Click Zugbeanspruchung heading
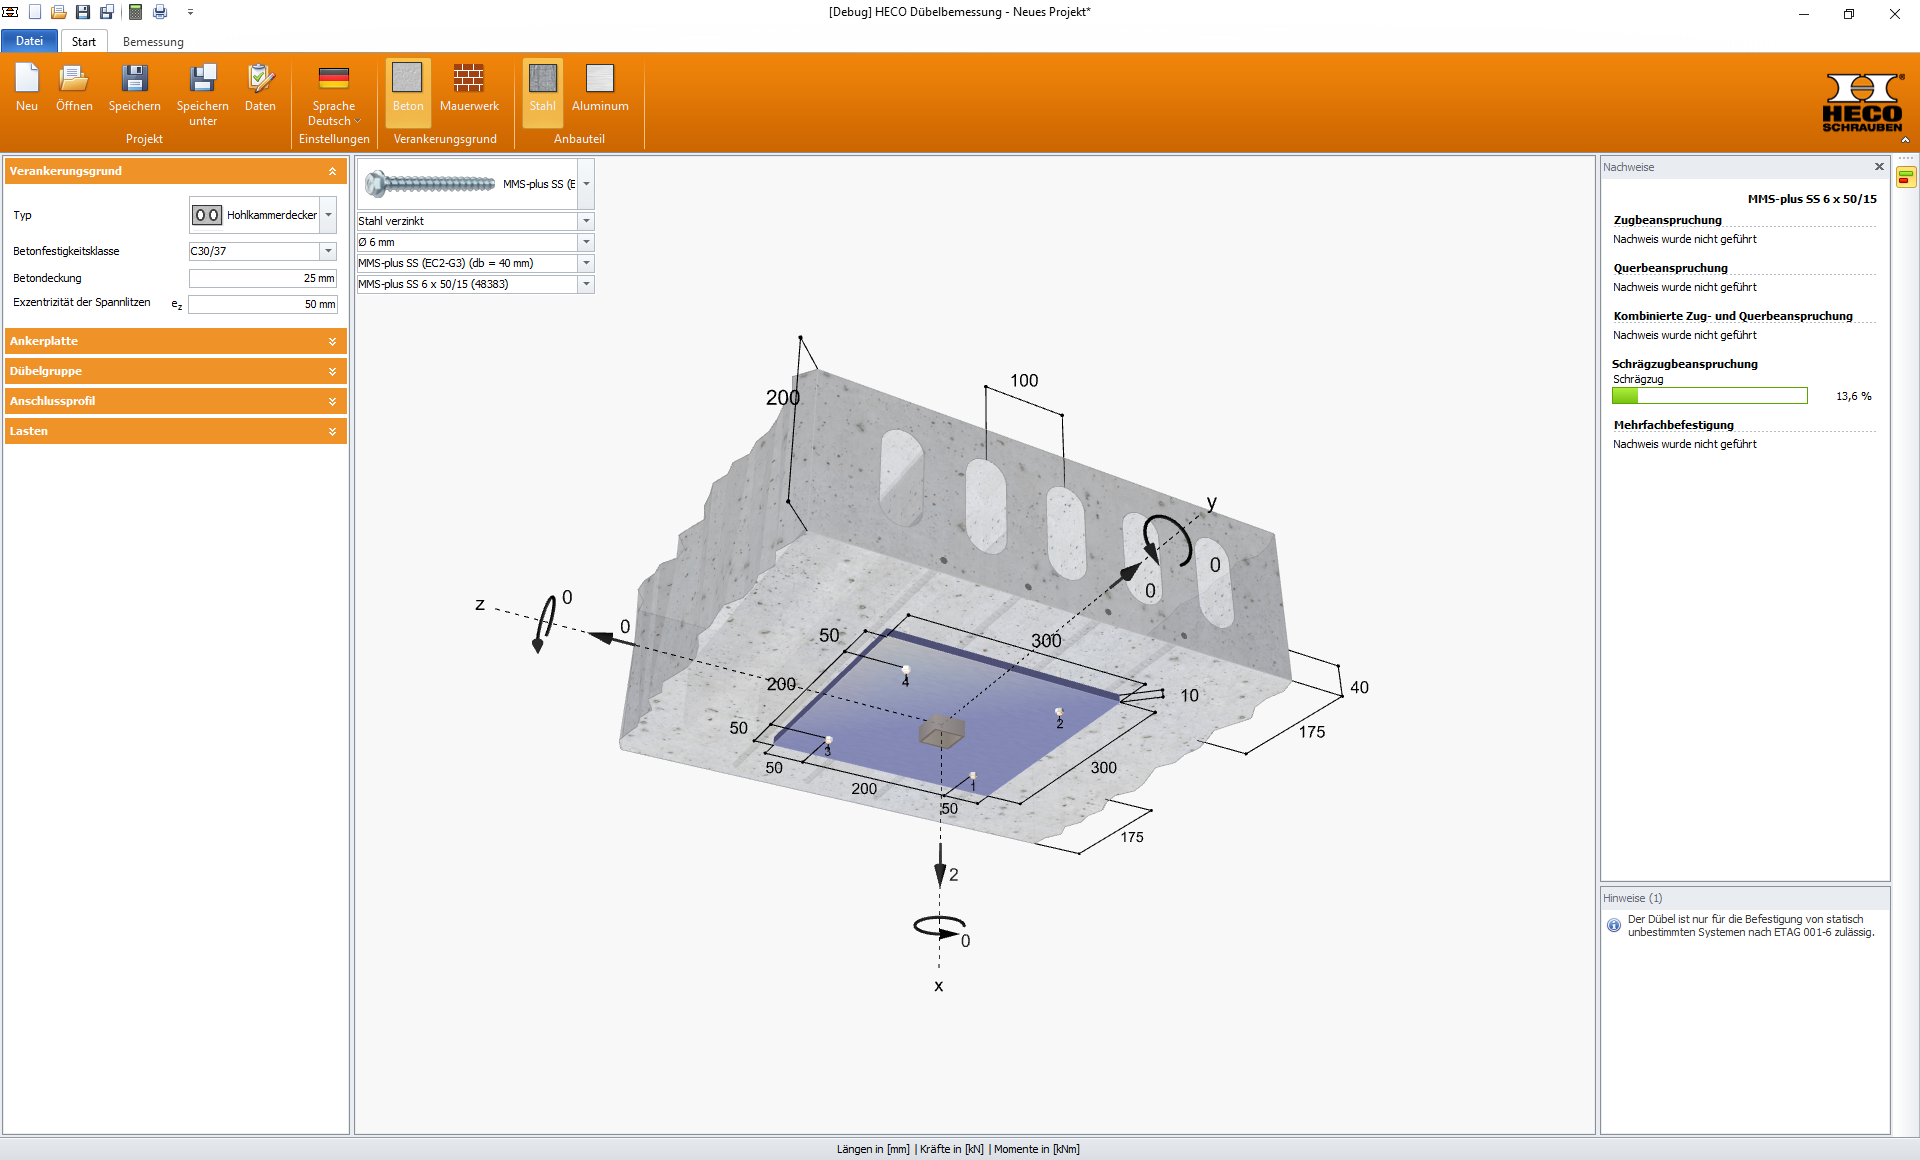Screen dimensions: 1920x1160 point(1667,220)
